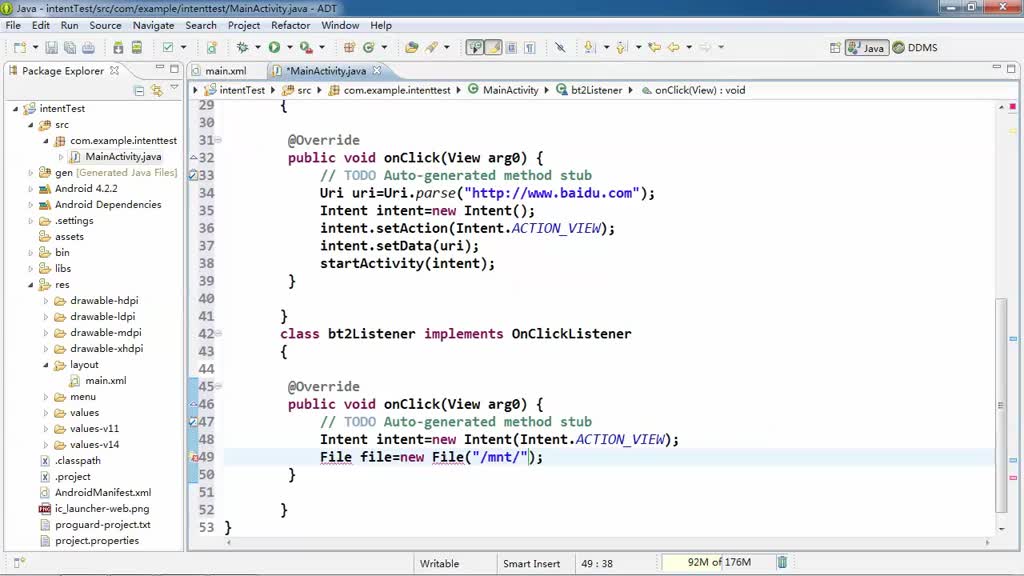
Task: Close the MainActivity.java tab
Action: click(x=377, y=70)
